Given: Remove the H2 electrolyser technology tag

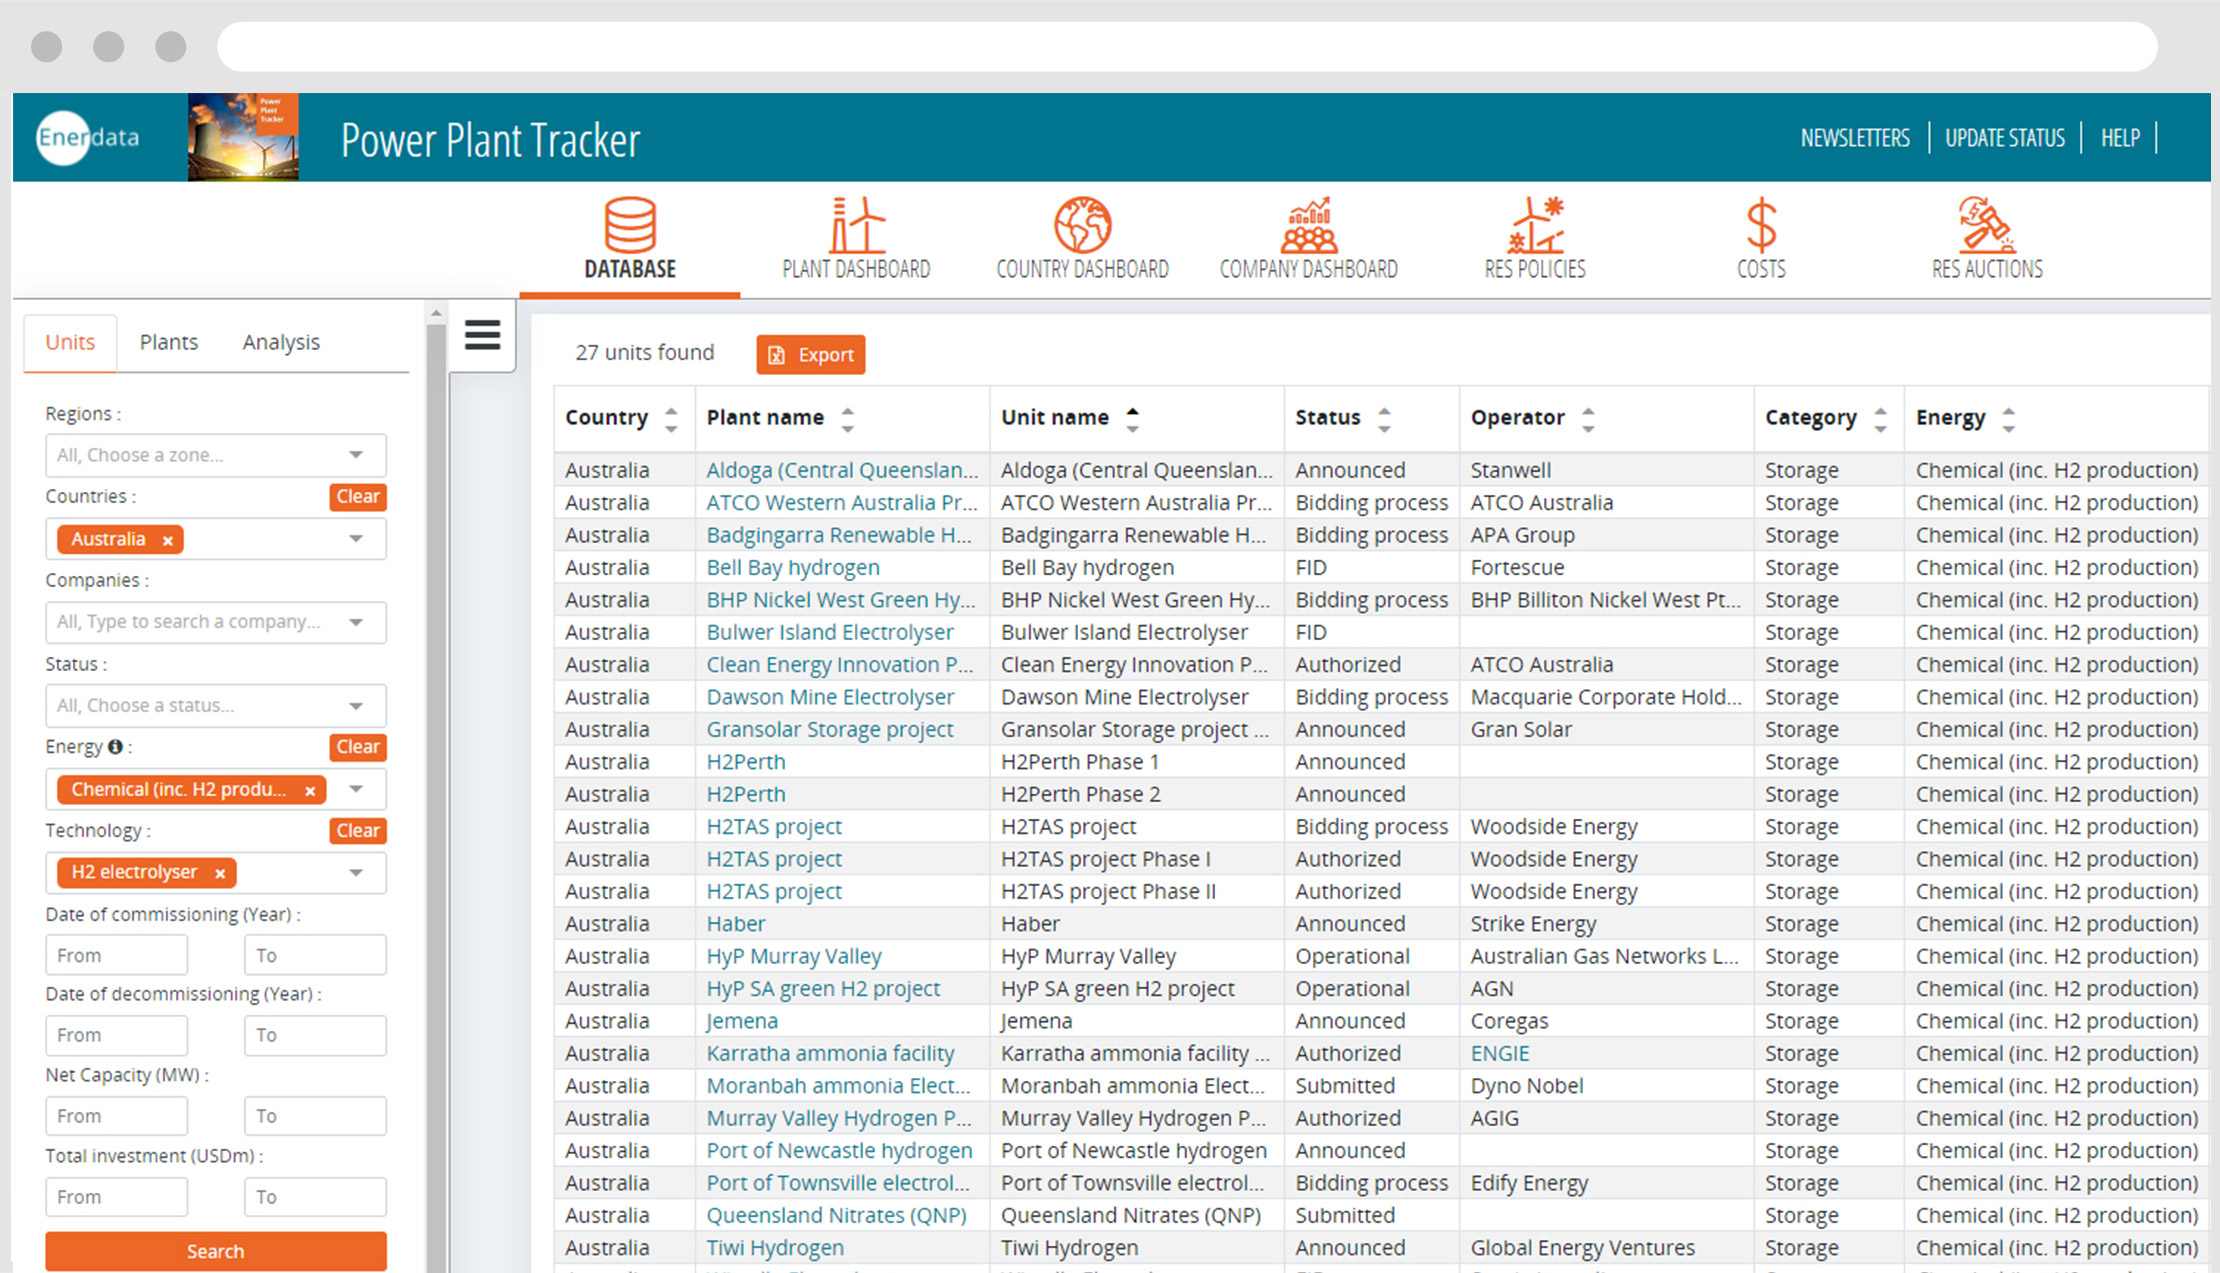Looking at the screenshot, I should tap(220, 873).
